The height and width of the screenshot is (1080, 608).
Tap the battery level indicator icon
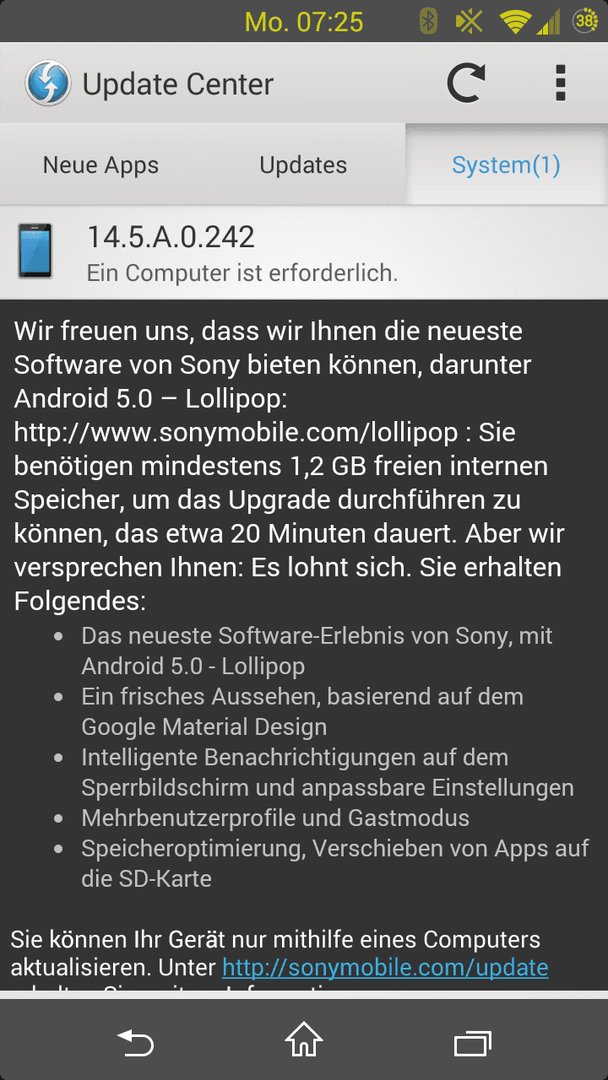(585, 21)
